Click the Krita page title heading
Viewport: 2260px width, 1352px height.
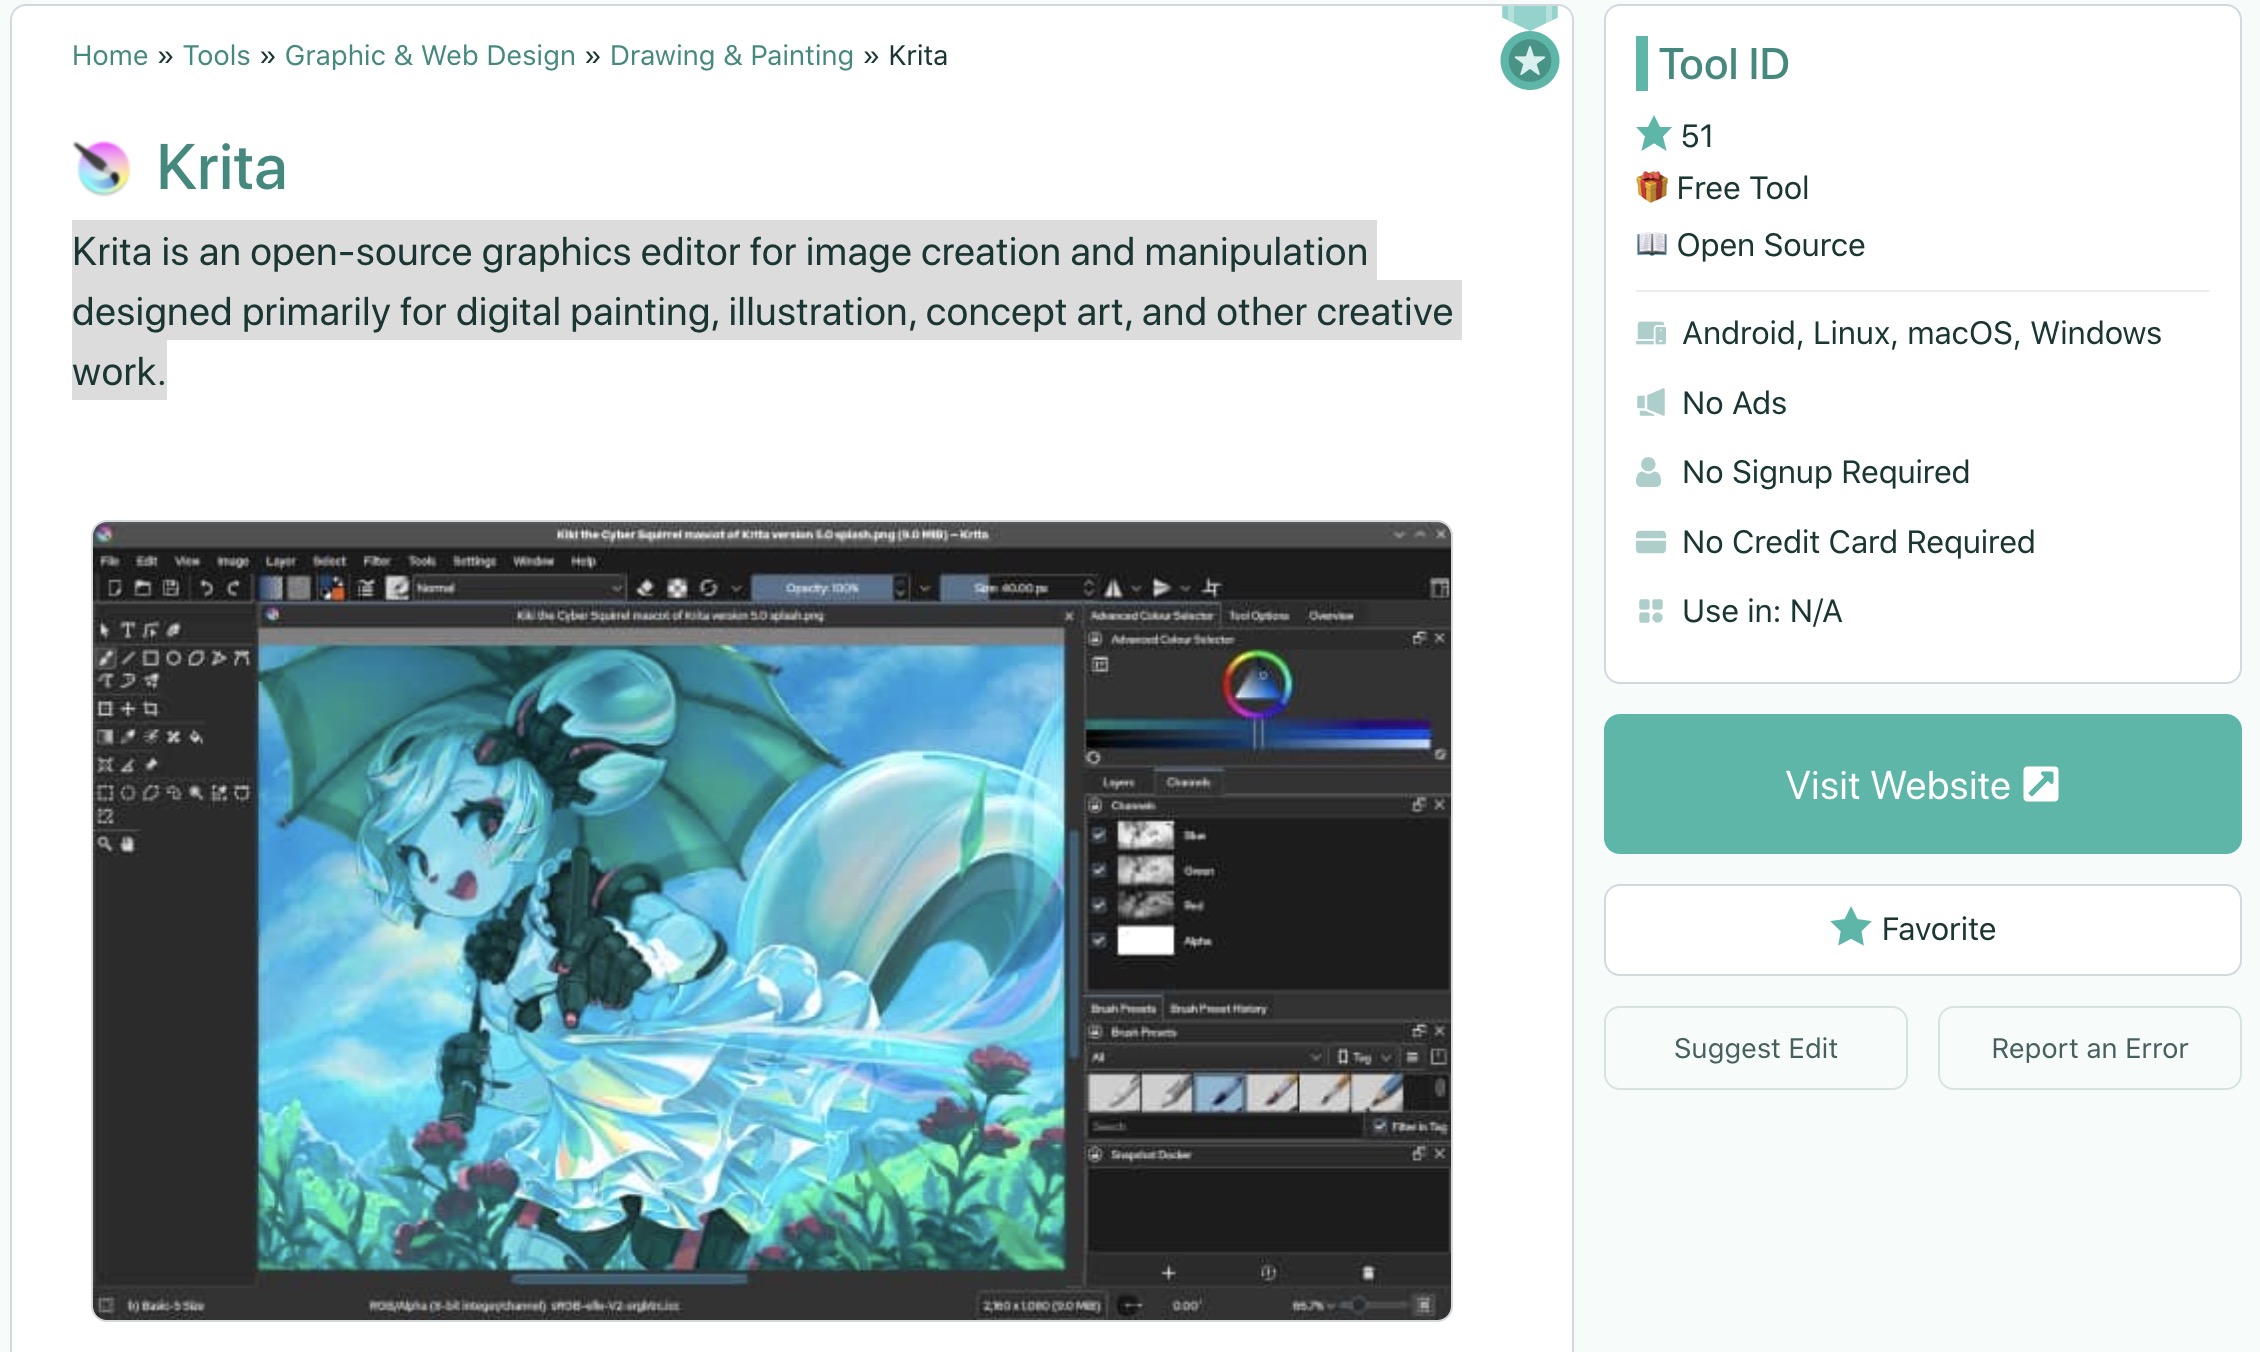click(x=222, y=167)
